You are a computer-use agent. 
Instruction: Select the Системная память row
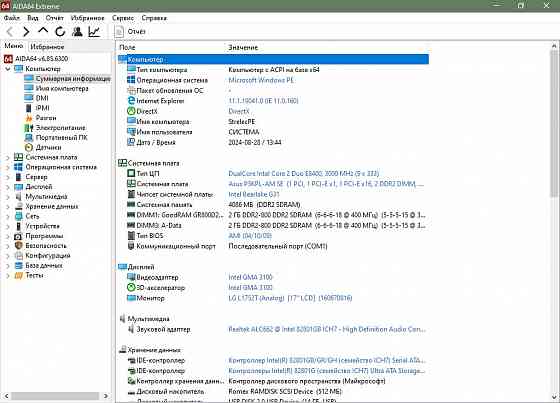pyautogui.click(x=273, y=204)
